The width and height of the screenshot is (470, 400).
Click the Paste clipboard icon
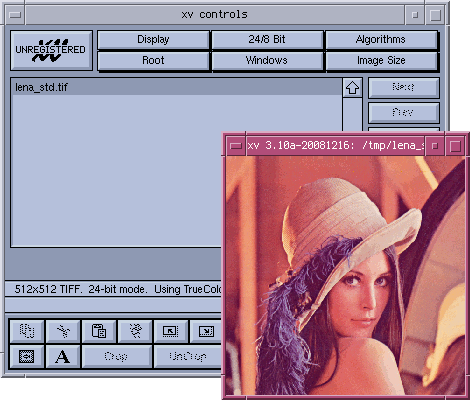point(99,331)
